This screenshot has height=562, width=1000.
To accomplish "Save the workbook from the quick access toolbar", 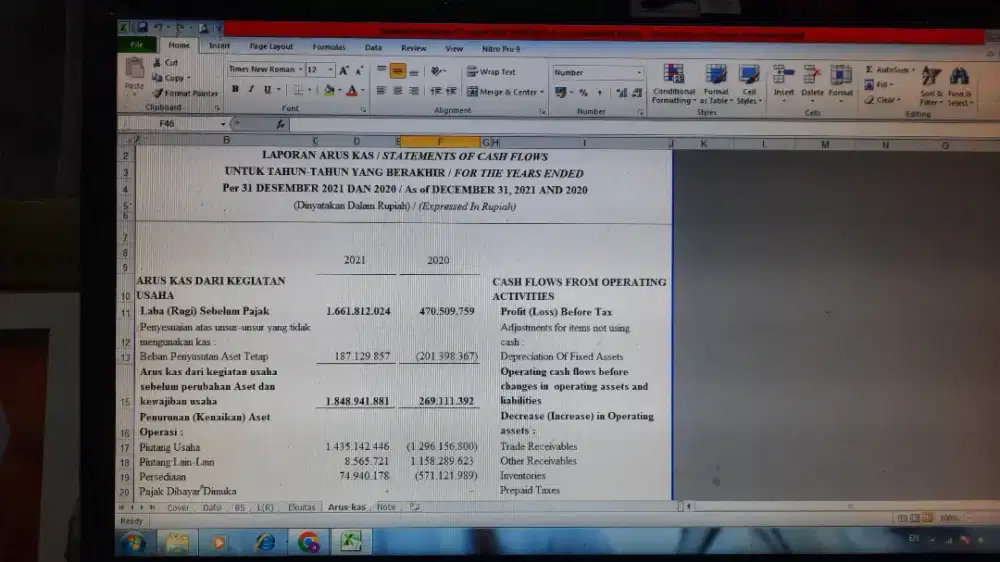I will pos(142,27).
